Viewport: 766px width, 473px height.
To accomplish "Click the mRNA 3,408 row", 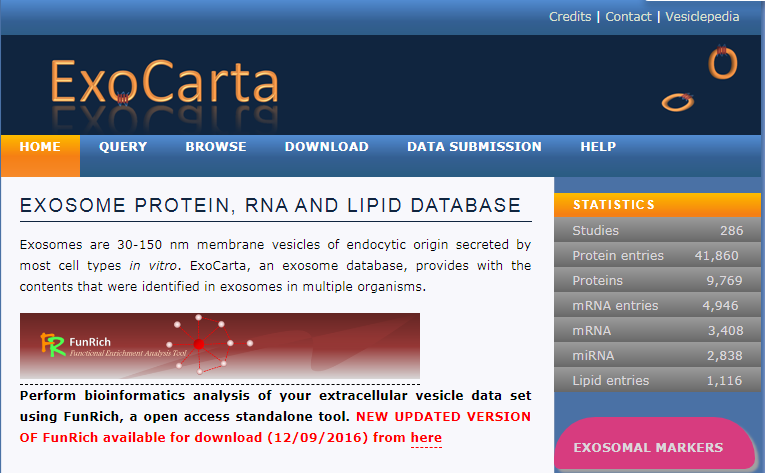I will pyautogui.click(x=658, y=330).
